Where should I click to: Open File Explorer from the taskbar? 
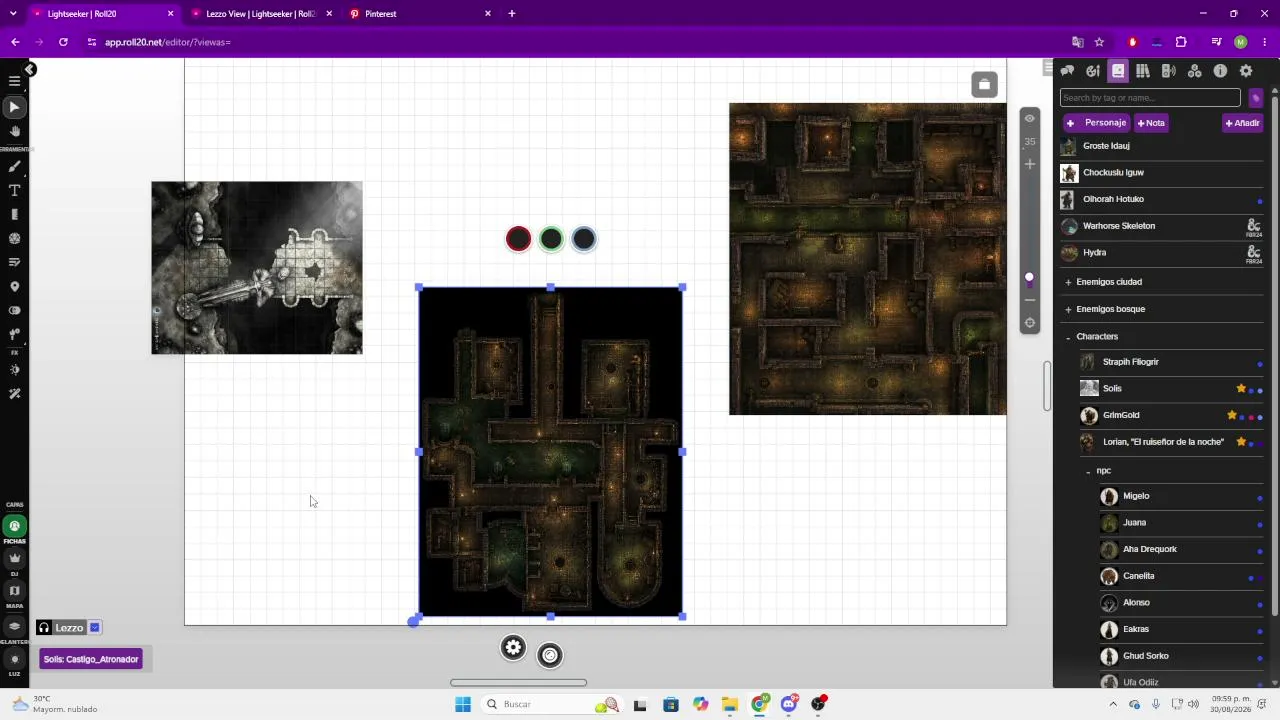[x=730, y=704]
